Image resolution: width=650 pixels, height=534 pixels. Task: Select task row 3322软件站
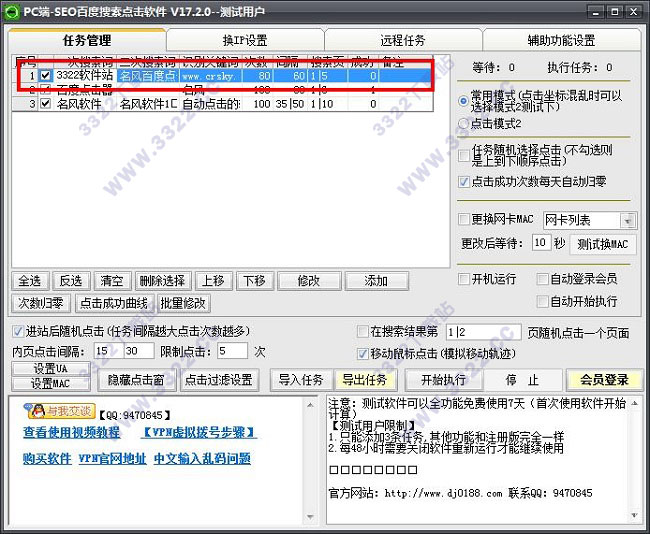(223, 75)
